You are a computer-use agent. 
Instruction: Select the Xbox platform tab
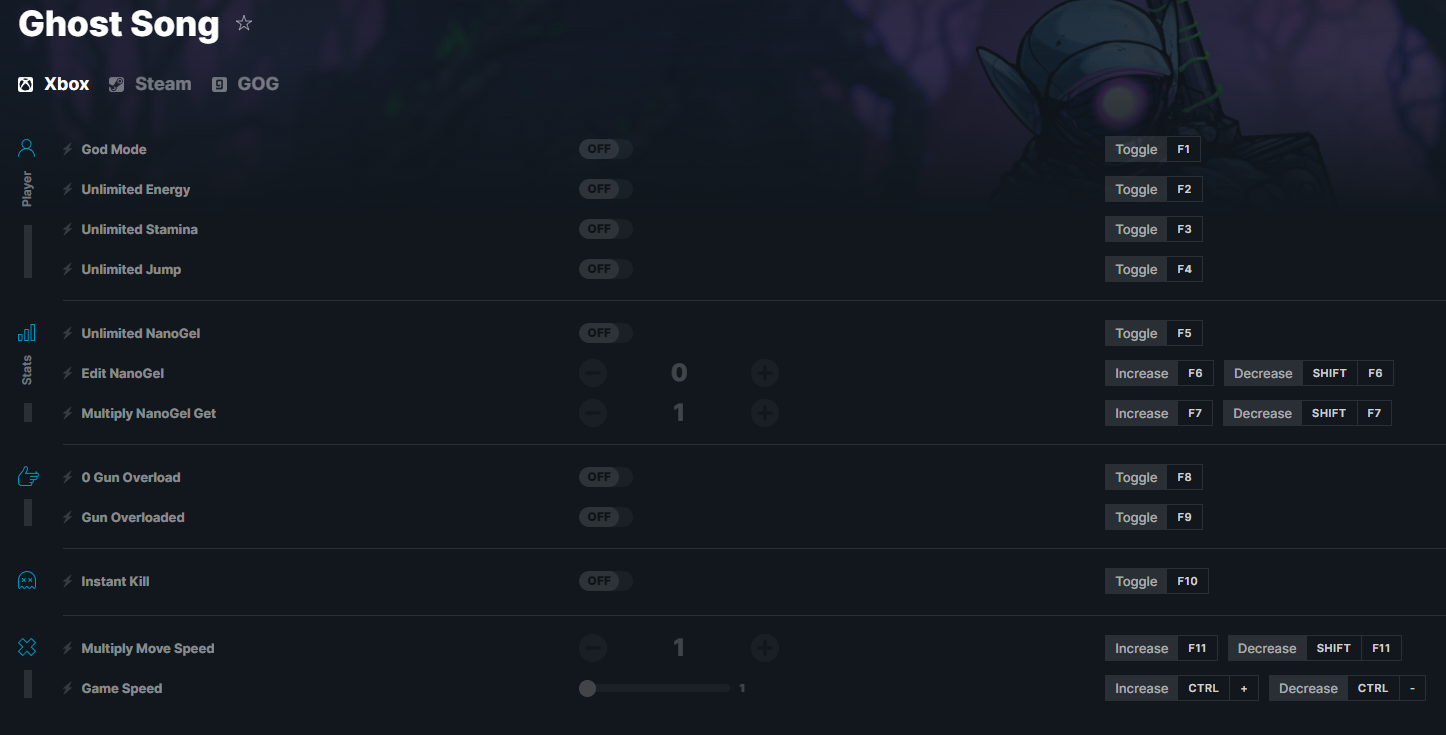[54, 84]
